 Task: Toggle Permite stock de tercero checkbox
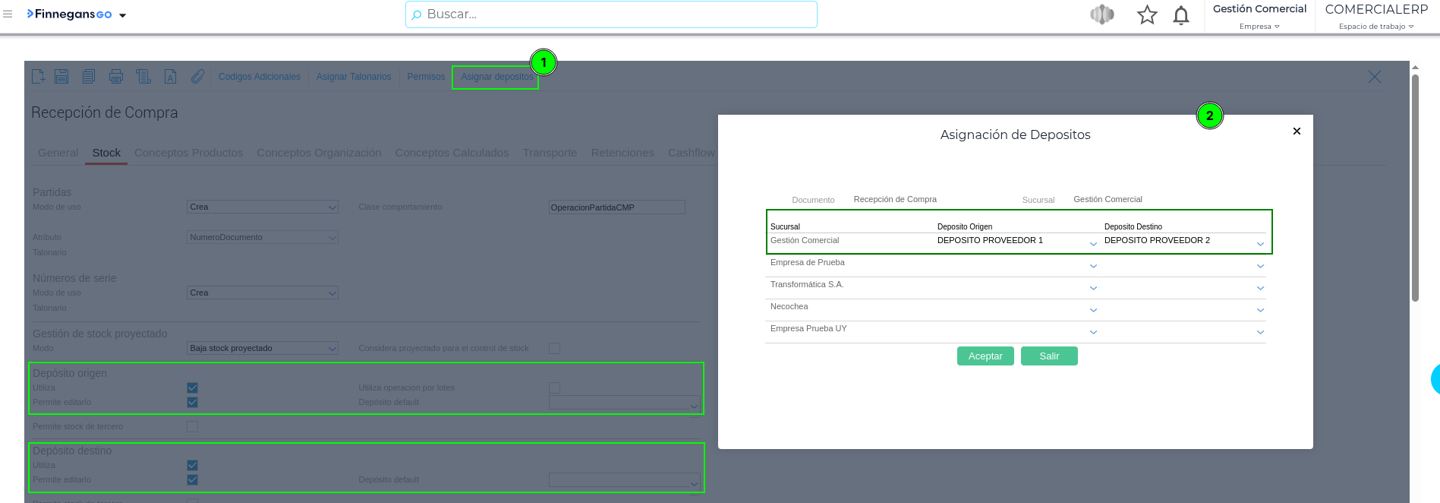tap(192, 427)
